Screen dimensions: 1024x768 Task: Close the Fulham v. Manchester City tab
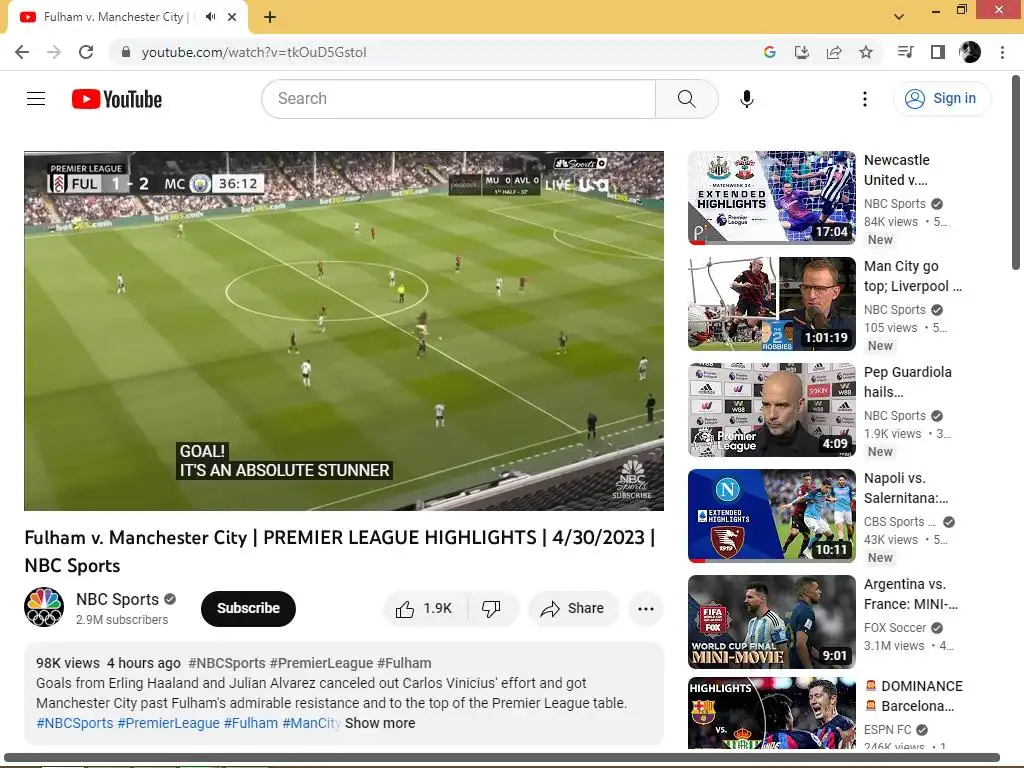[232, 17]
